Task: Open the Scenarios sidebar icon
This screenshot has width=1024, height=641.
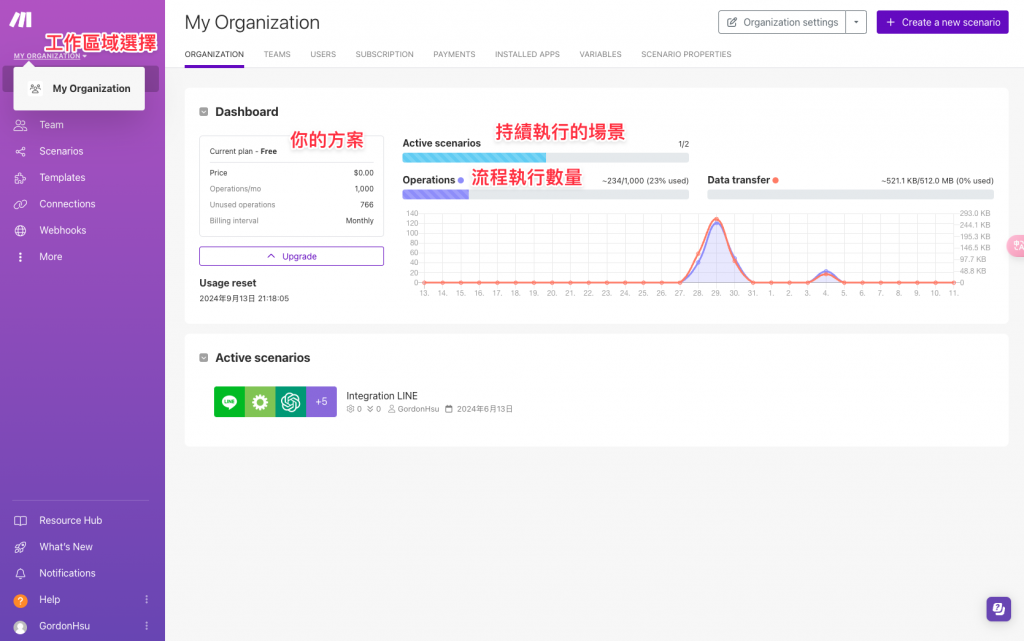Action: 20,151
